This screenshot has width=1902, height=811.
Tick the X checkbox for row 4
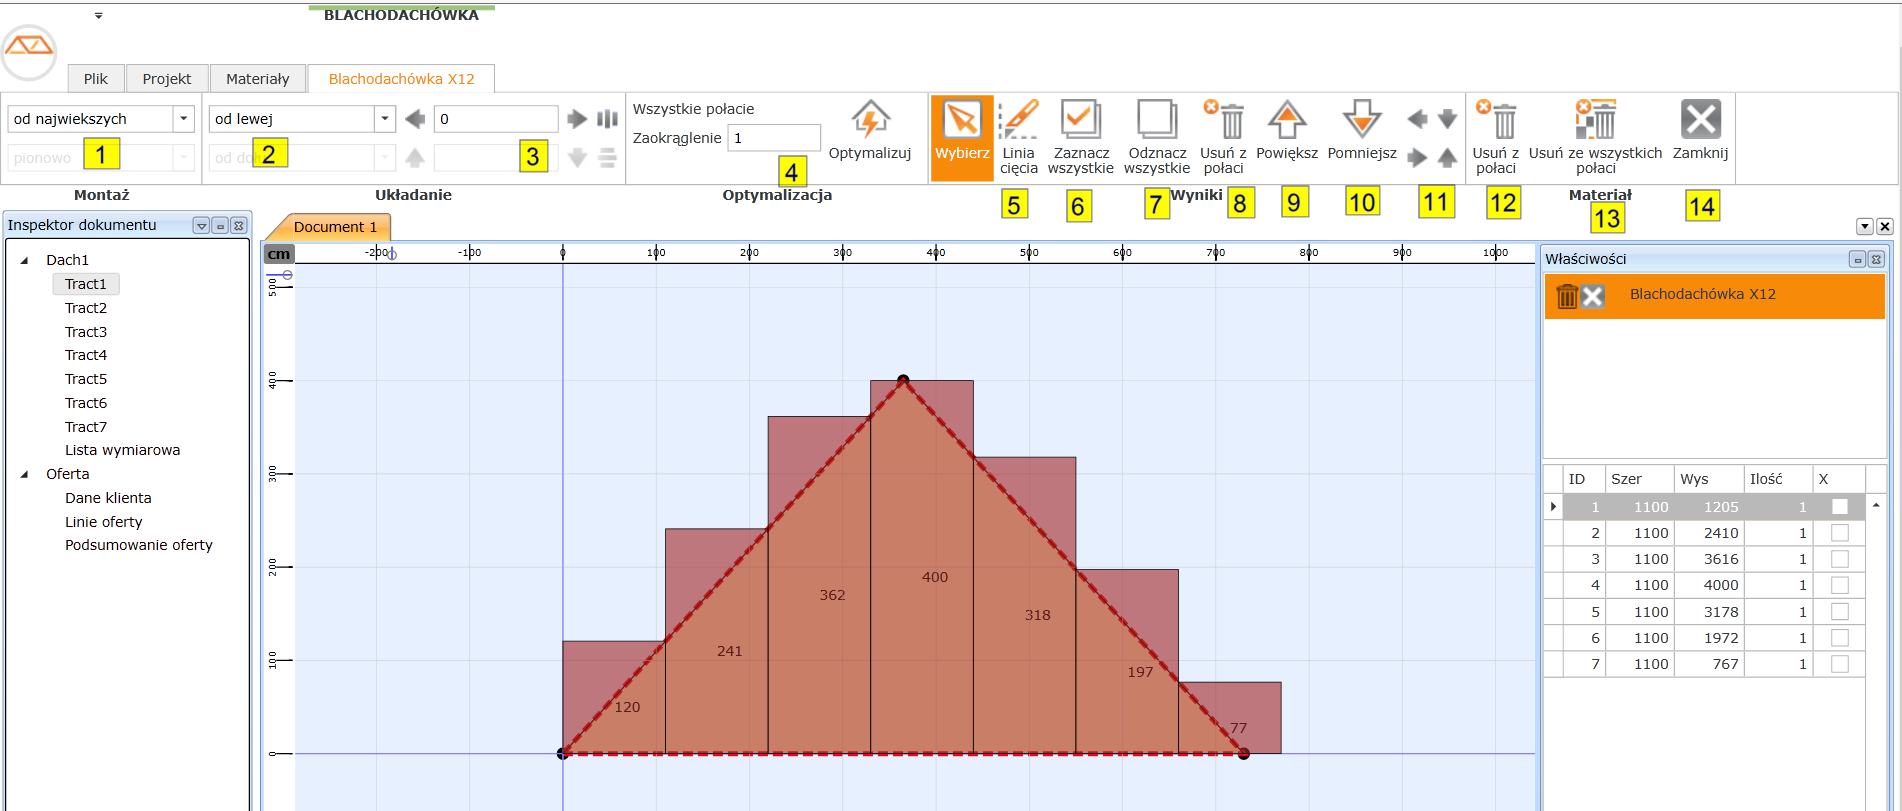coord(1839,586)
